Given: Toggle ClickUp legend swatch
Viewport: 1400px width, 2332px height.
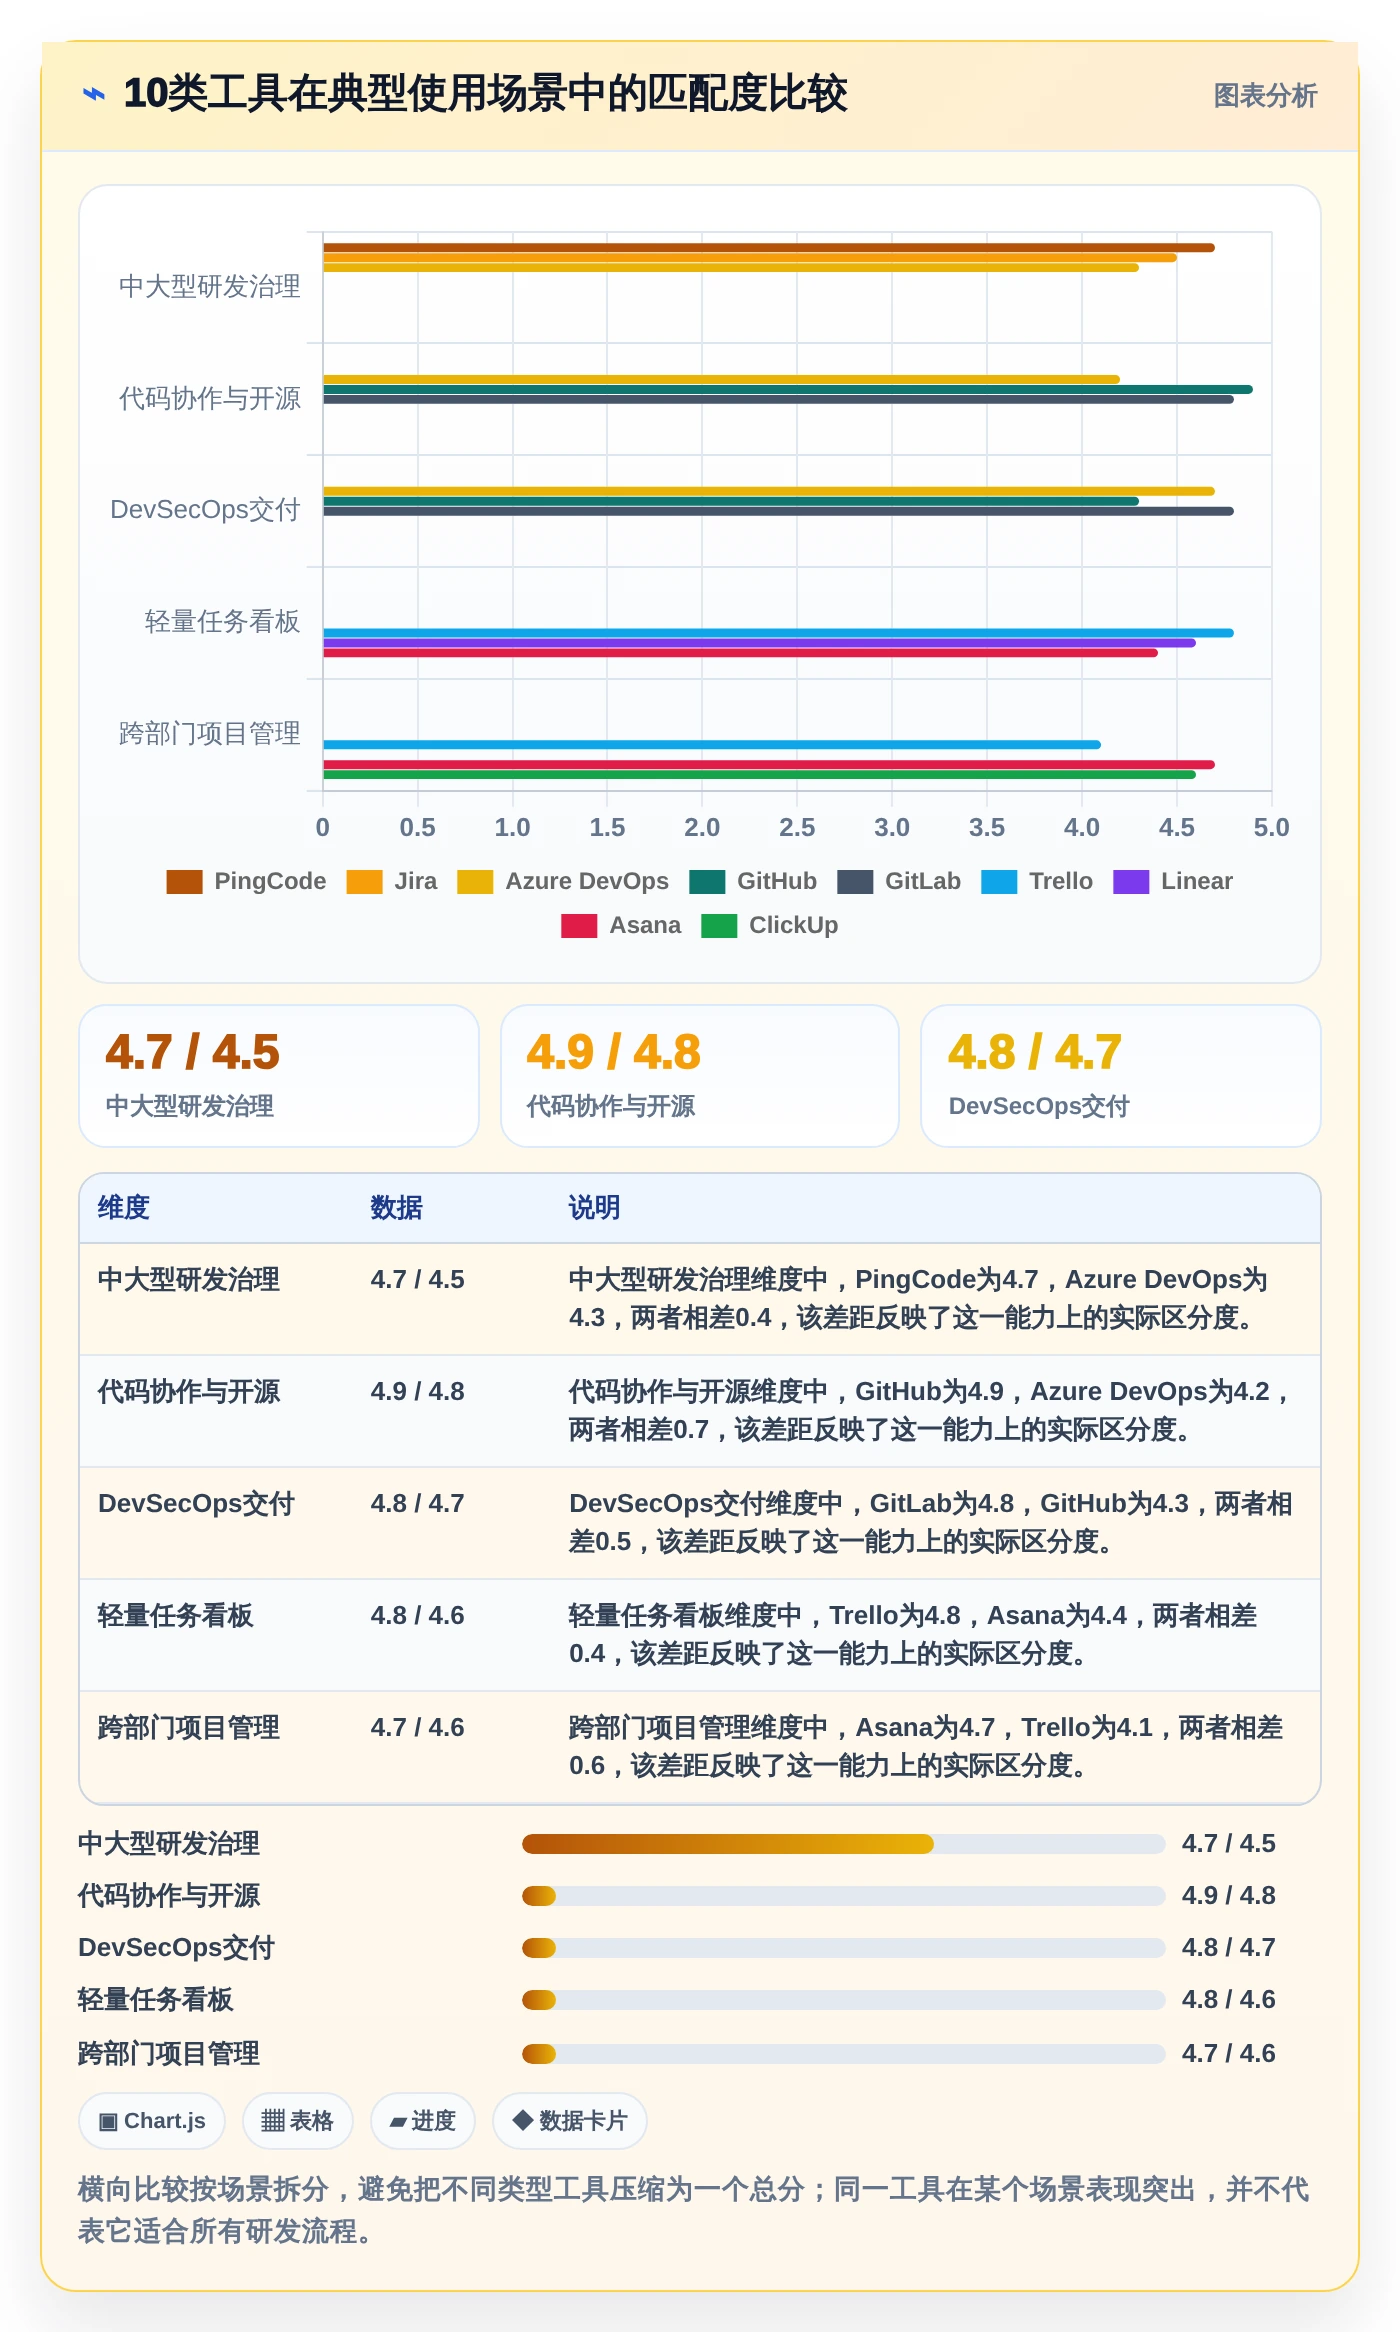Looking at the screenshot, I should tap(719, 925).
